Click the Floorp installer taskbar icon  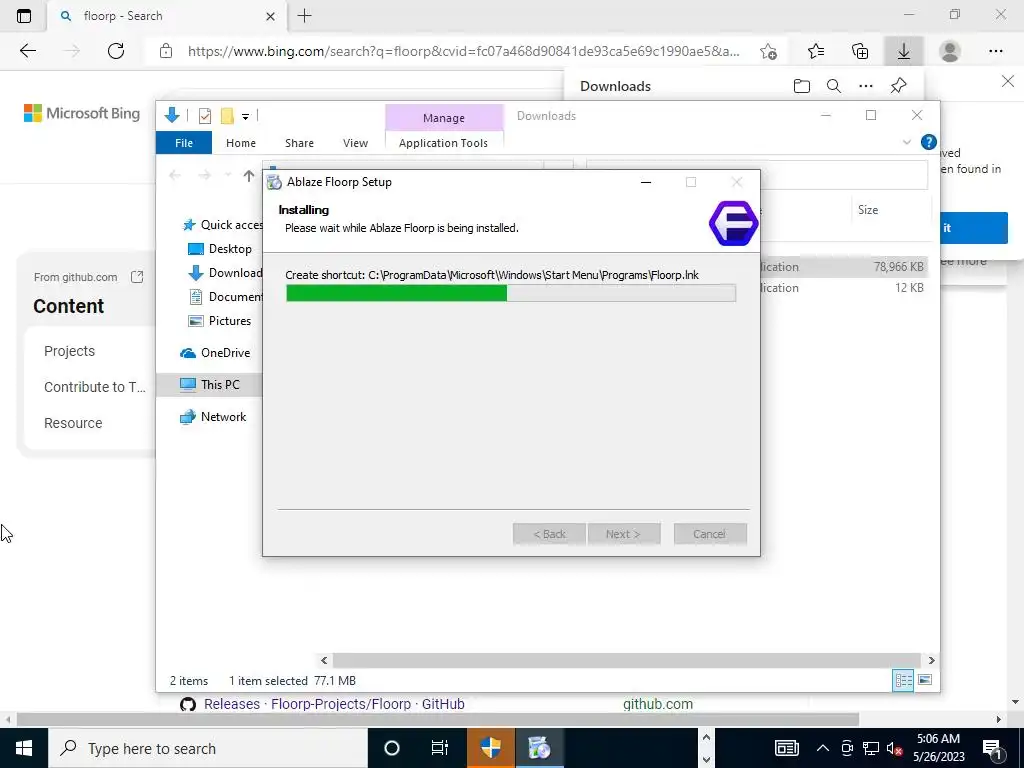[539, 748]
